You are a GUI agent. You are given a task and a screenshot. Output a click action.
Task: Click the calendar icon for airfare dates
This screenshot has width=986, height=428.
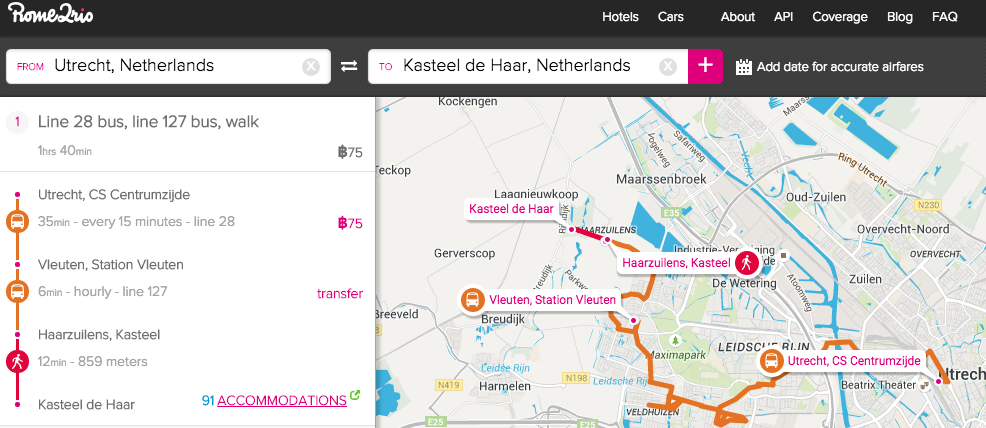point(744,67)
